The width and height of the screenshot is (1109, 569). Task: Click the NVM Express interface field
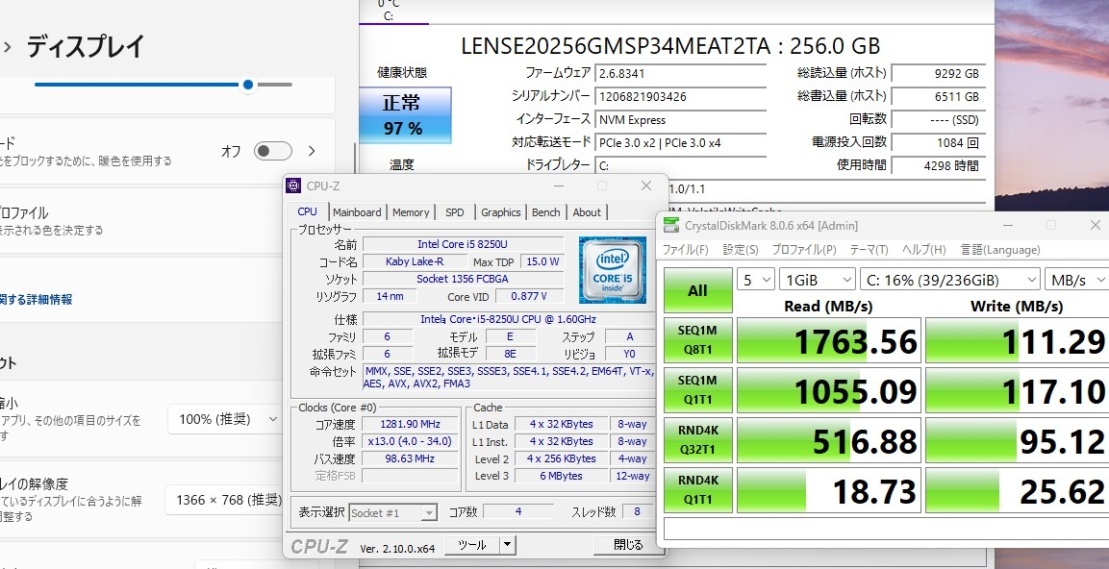[680, 119]
